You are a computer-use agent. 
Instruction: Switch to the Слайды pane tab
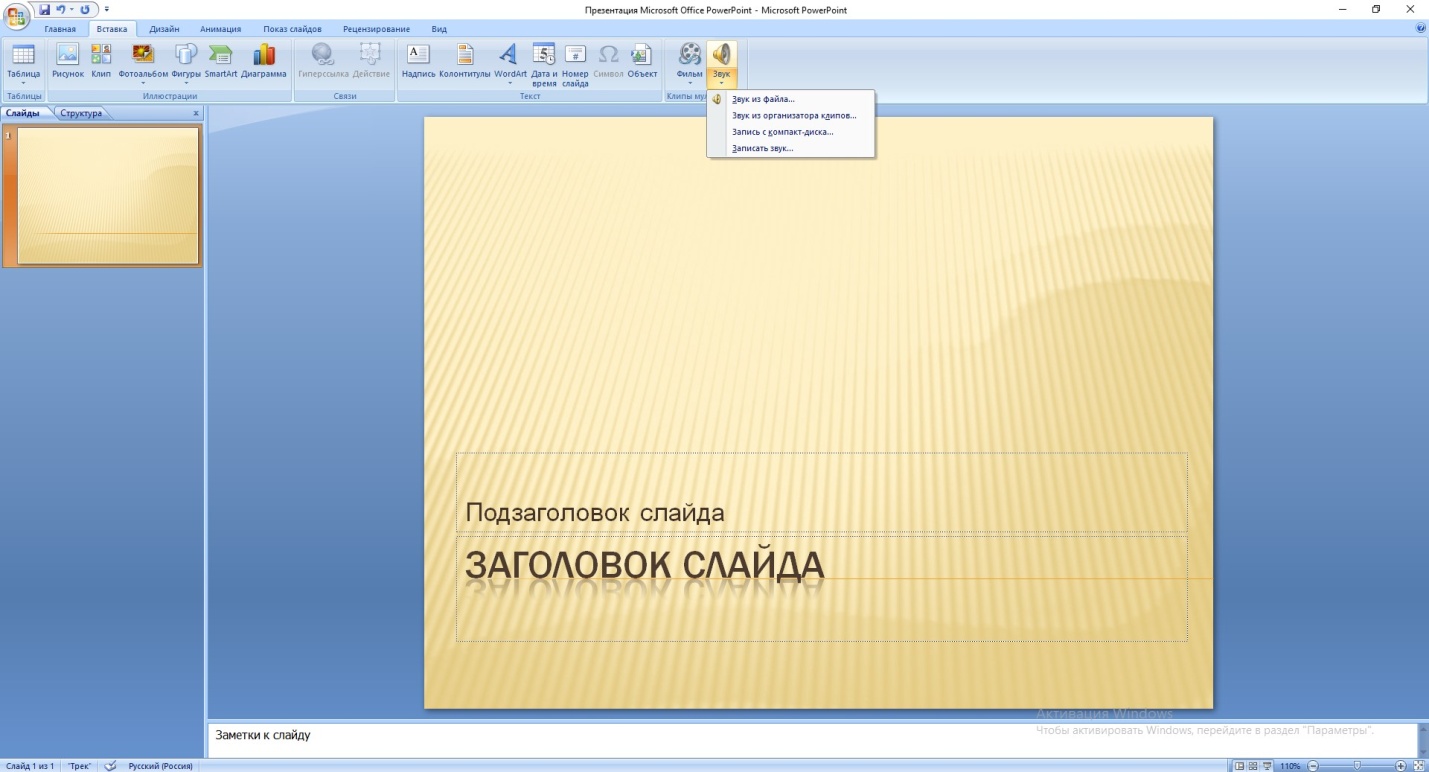23,113
